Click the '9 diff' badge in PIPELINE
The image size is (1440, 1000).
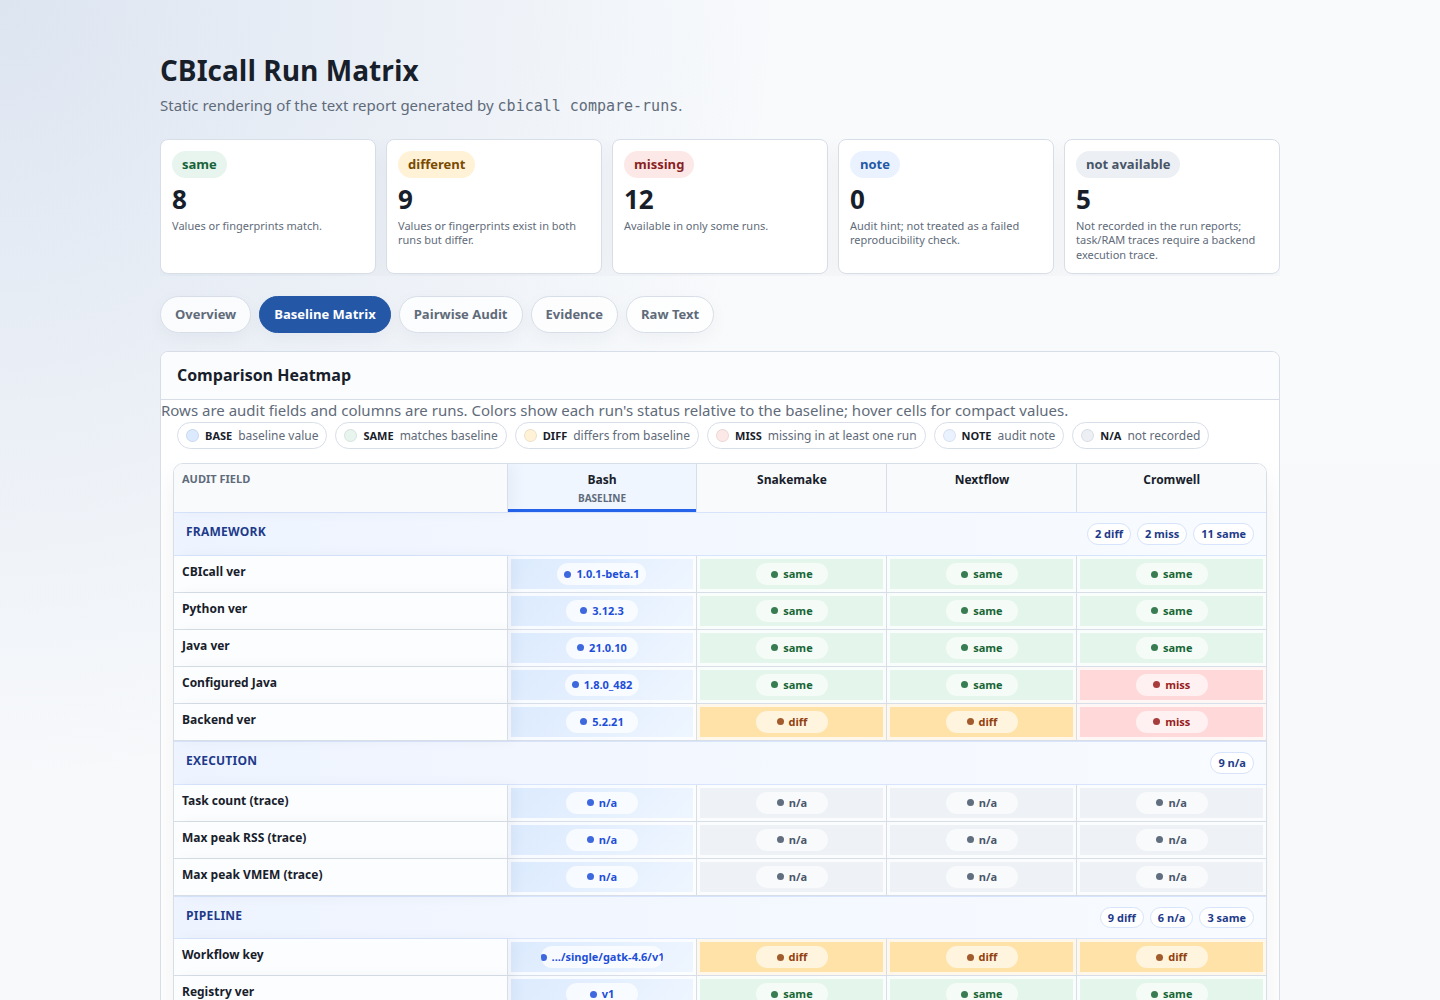1122,918
